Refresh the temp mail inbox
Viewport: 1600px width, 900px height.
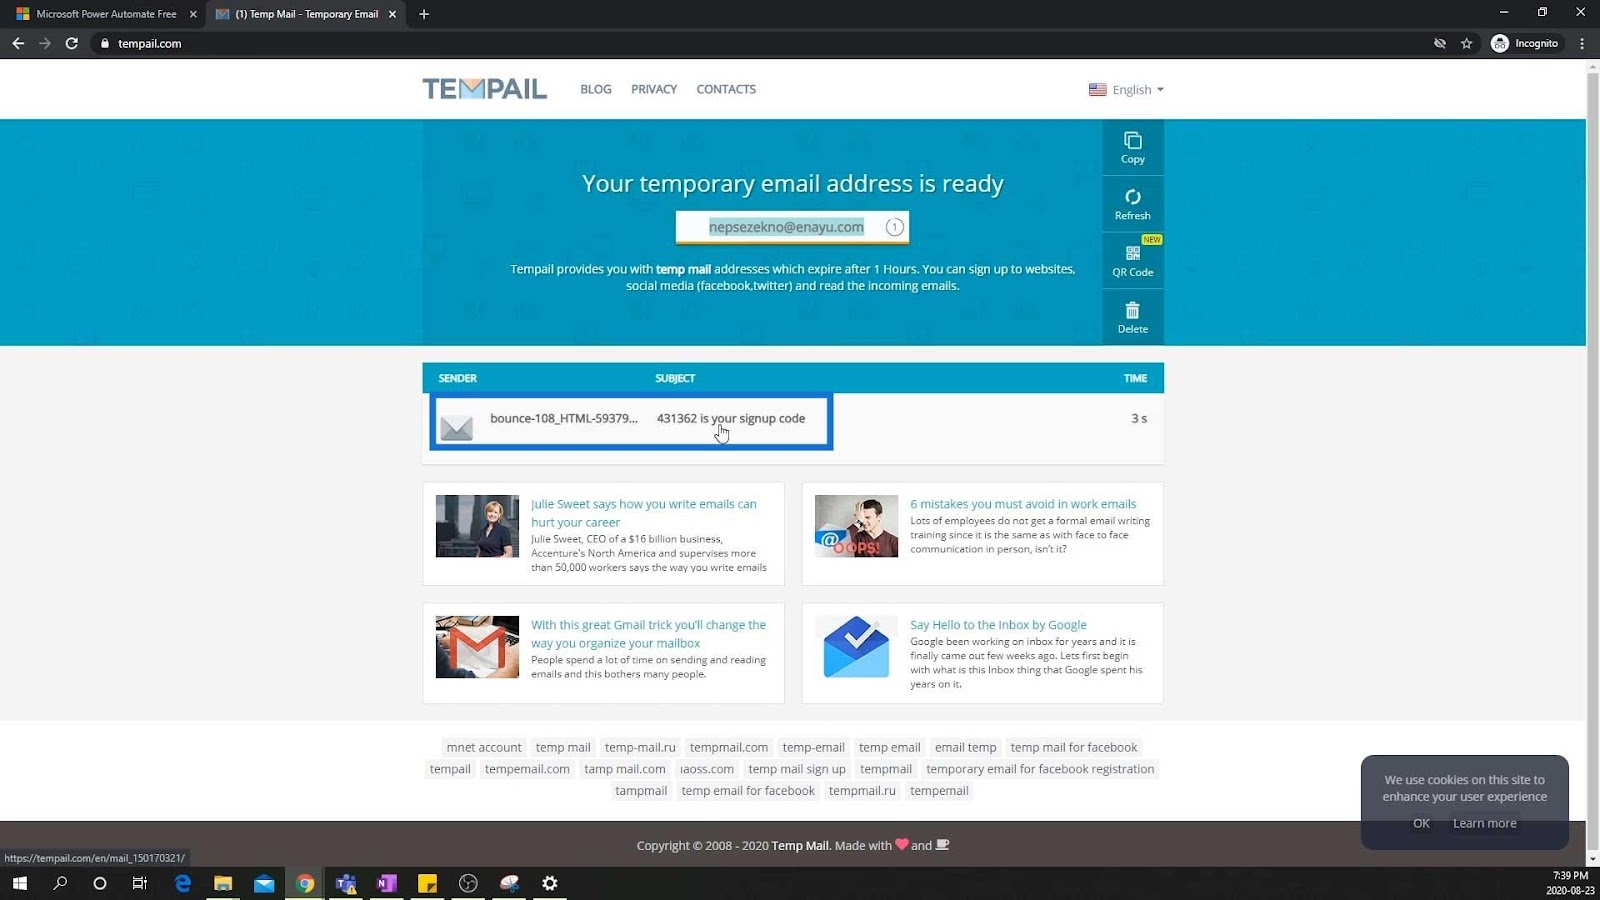coord(1133,204)
